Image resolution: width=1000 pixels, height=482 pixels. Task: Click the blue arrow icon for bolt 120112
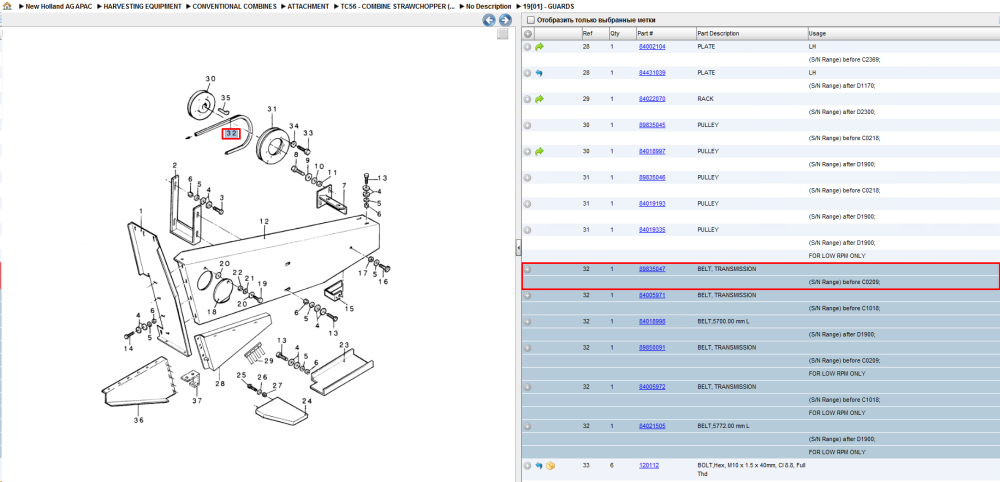[539, 465]
